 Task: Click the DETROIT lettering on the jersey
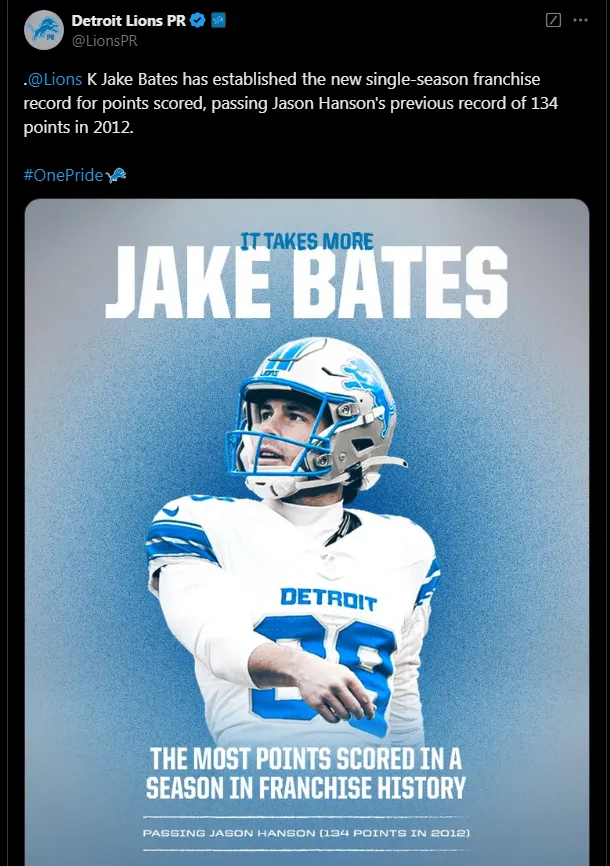point(329,599)
